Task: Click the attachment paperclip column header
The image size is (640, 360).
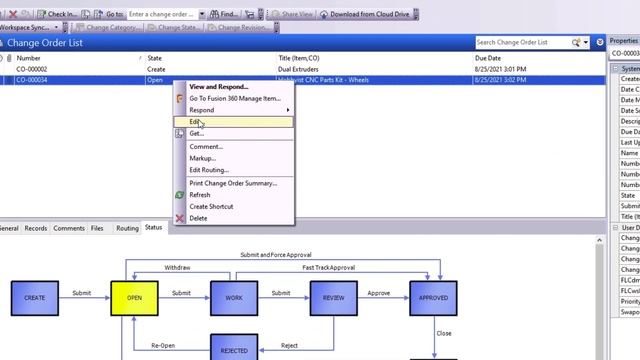Action: 9,58
